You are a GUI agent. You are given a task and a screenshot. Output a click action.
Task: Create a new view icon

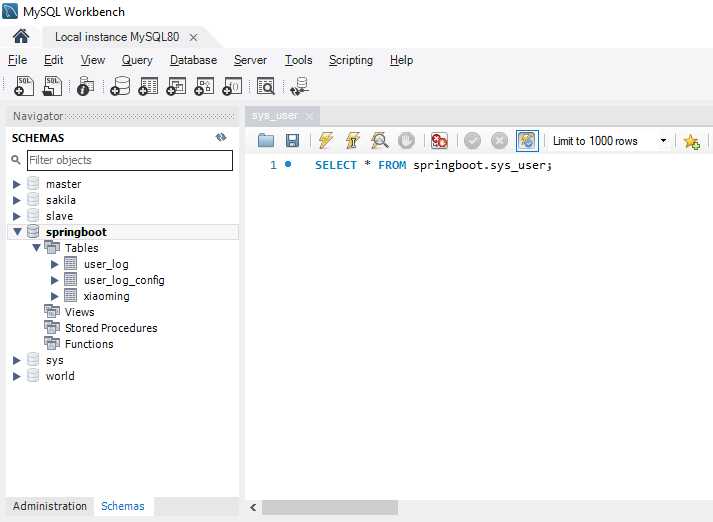pos(176,86)
